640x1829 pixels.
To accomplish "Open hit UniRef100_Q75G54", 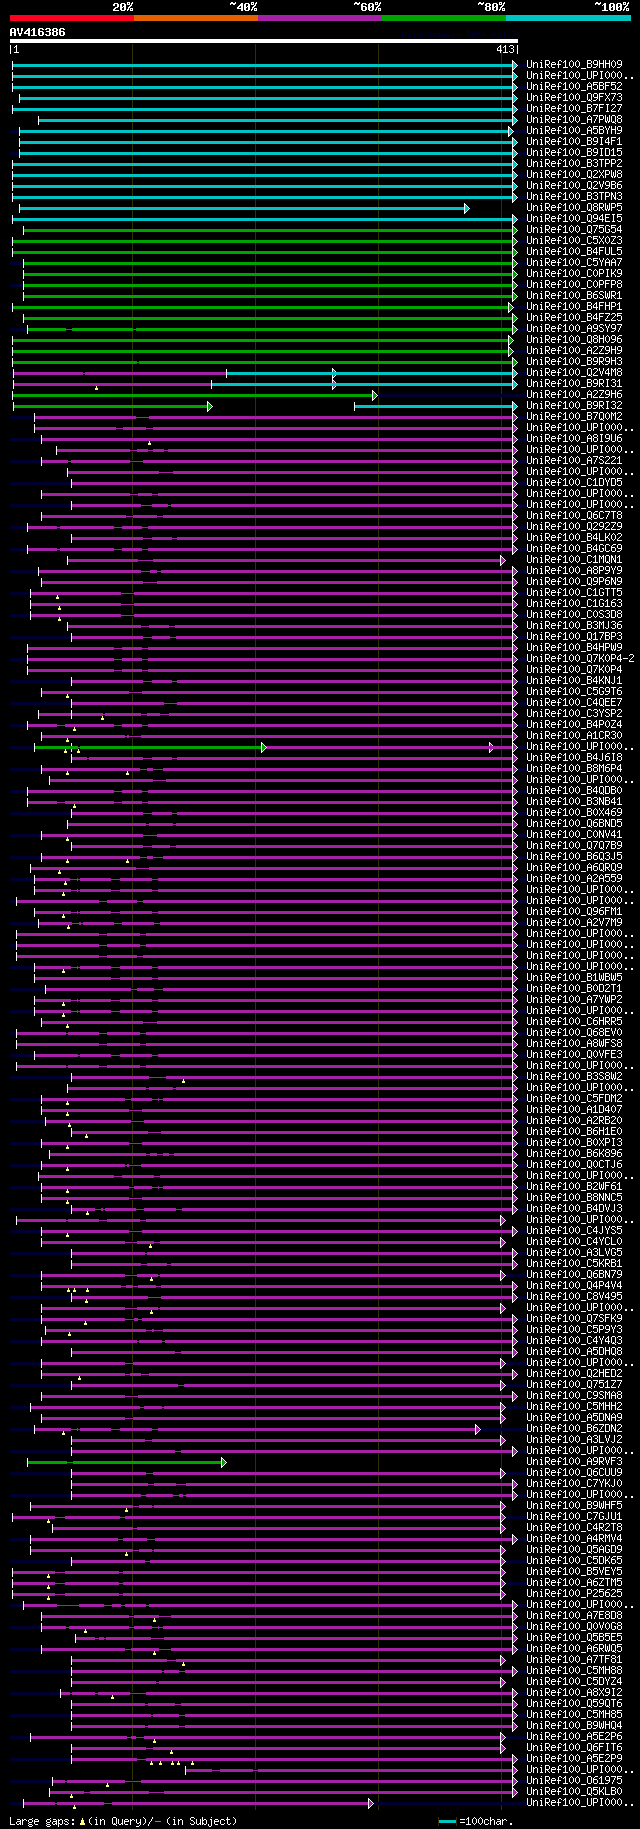I will point(574,230).
